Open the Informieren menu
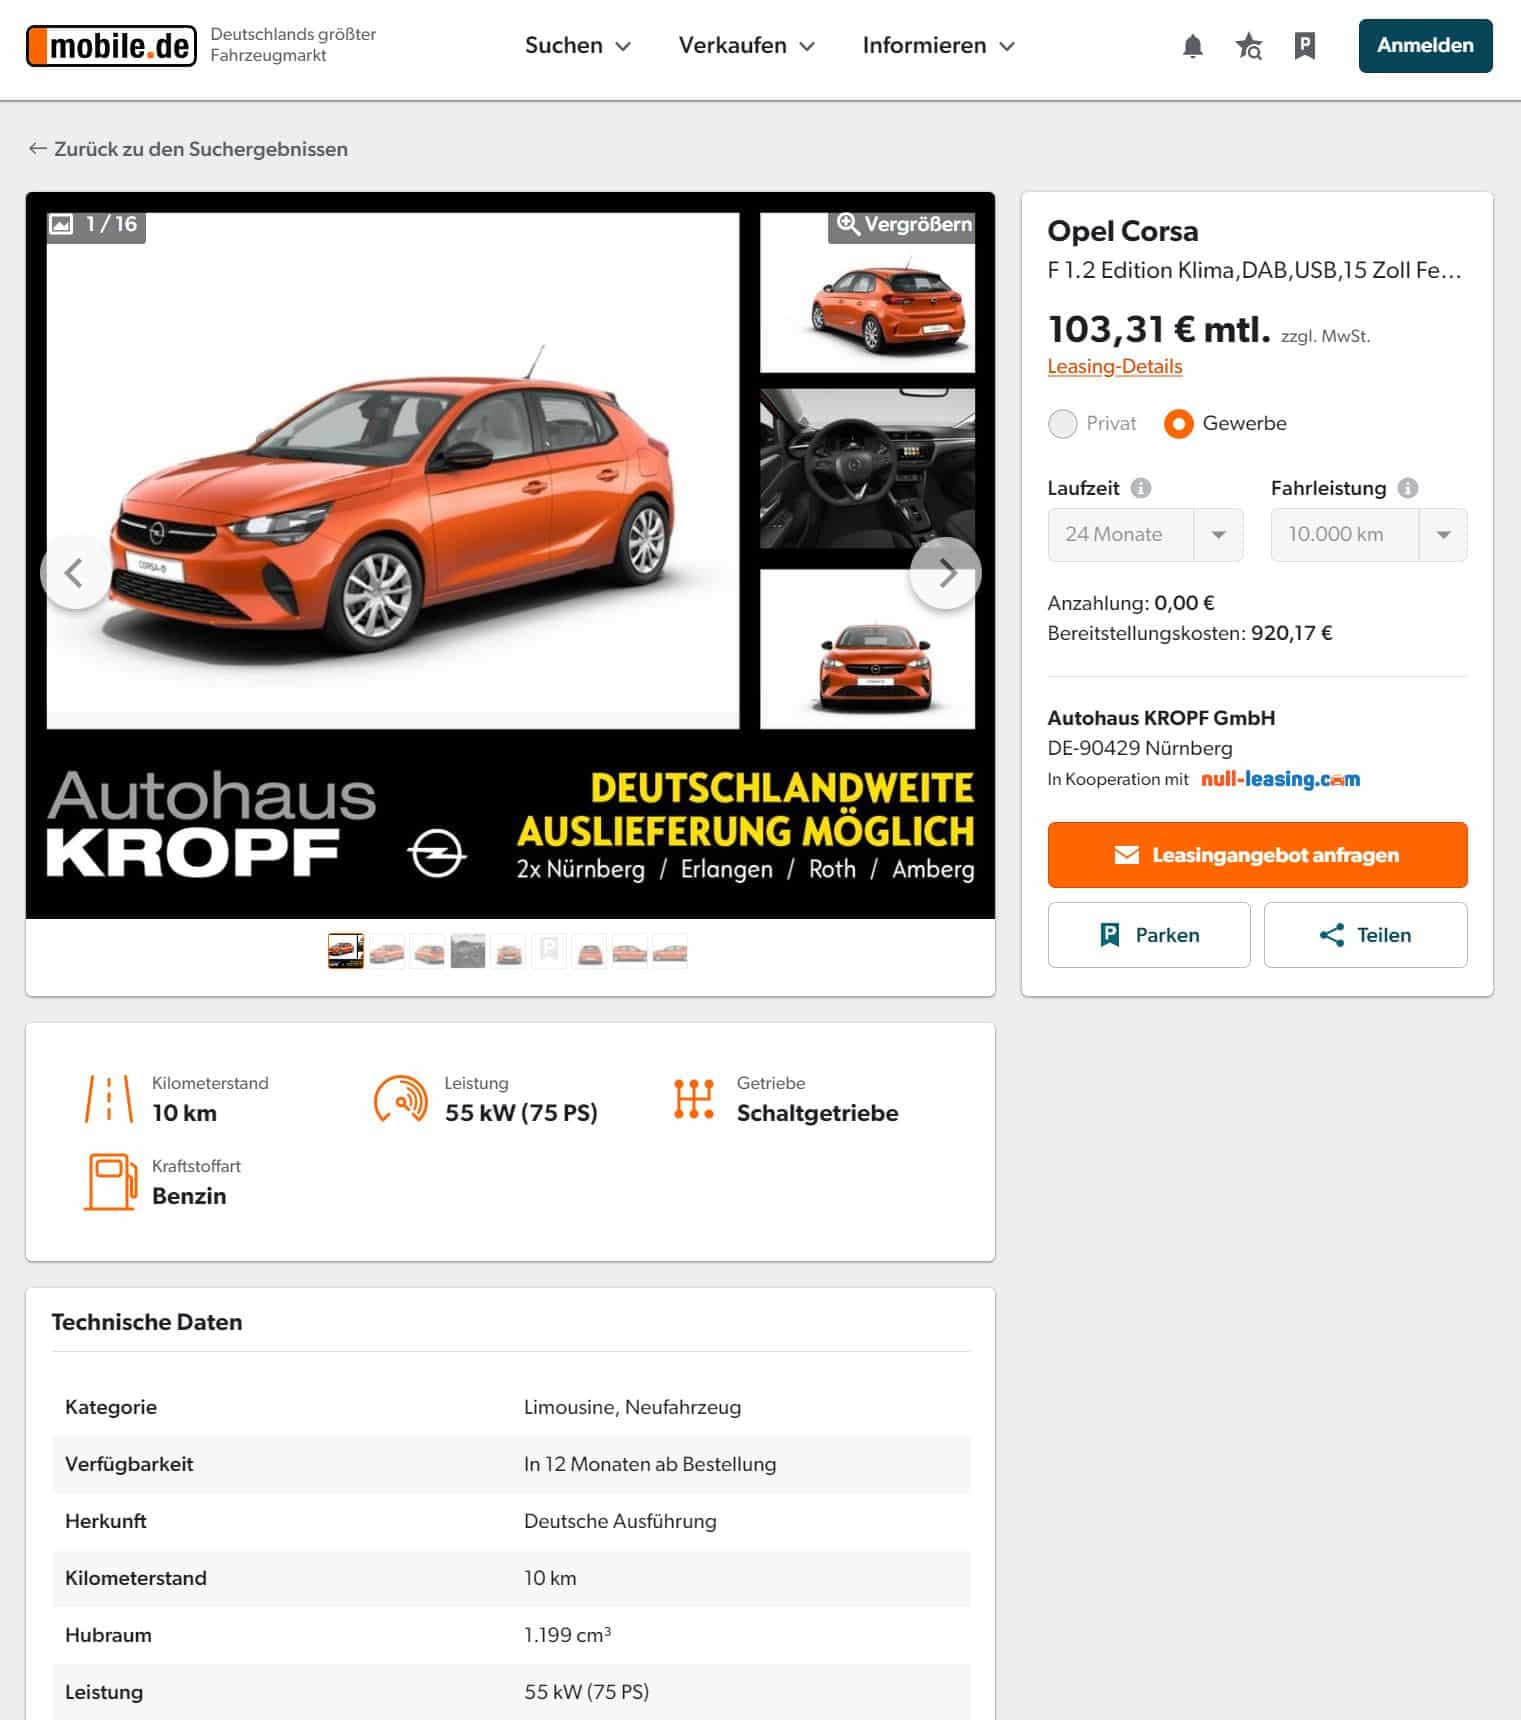1521x1720 pixels. click(938, 46)
